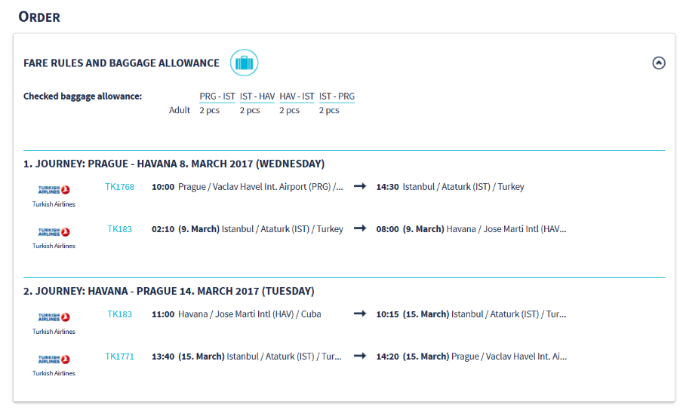Click arrow icon on 13:40 Istanbul–Prague flight
692x411 pixels.
359,356
